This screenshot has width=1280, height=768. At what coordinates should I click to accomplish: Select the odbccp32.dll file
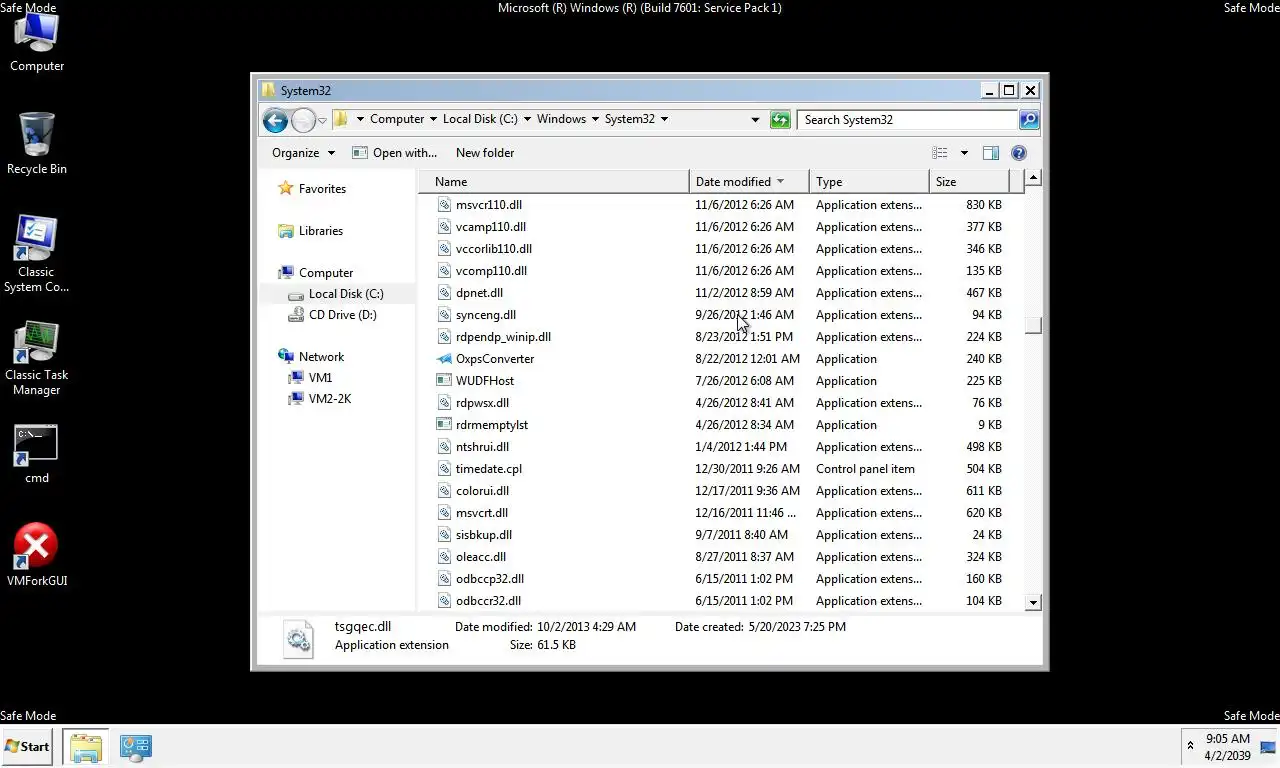coord(490,579)
